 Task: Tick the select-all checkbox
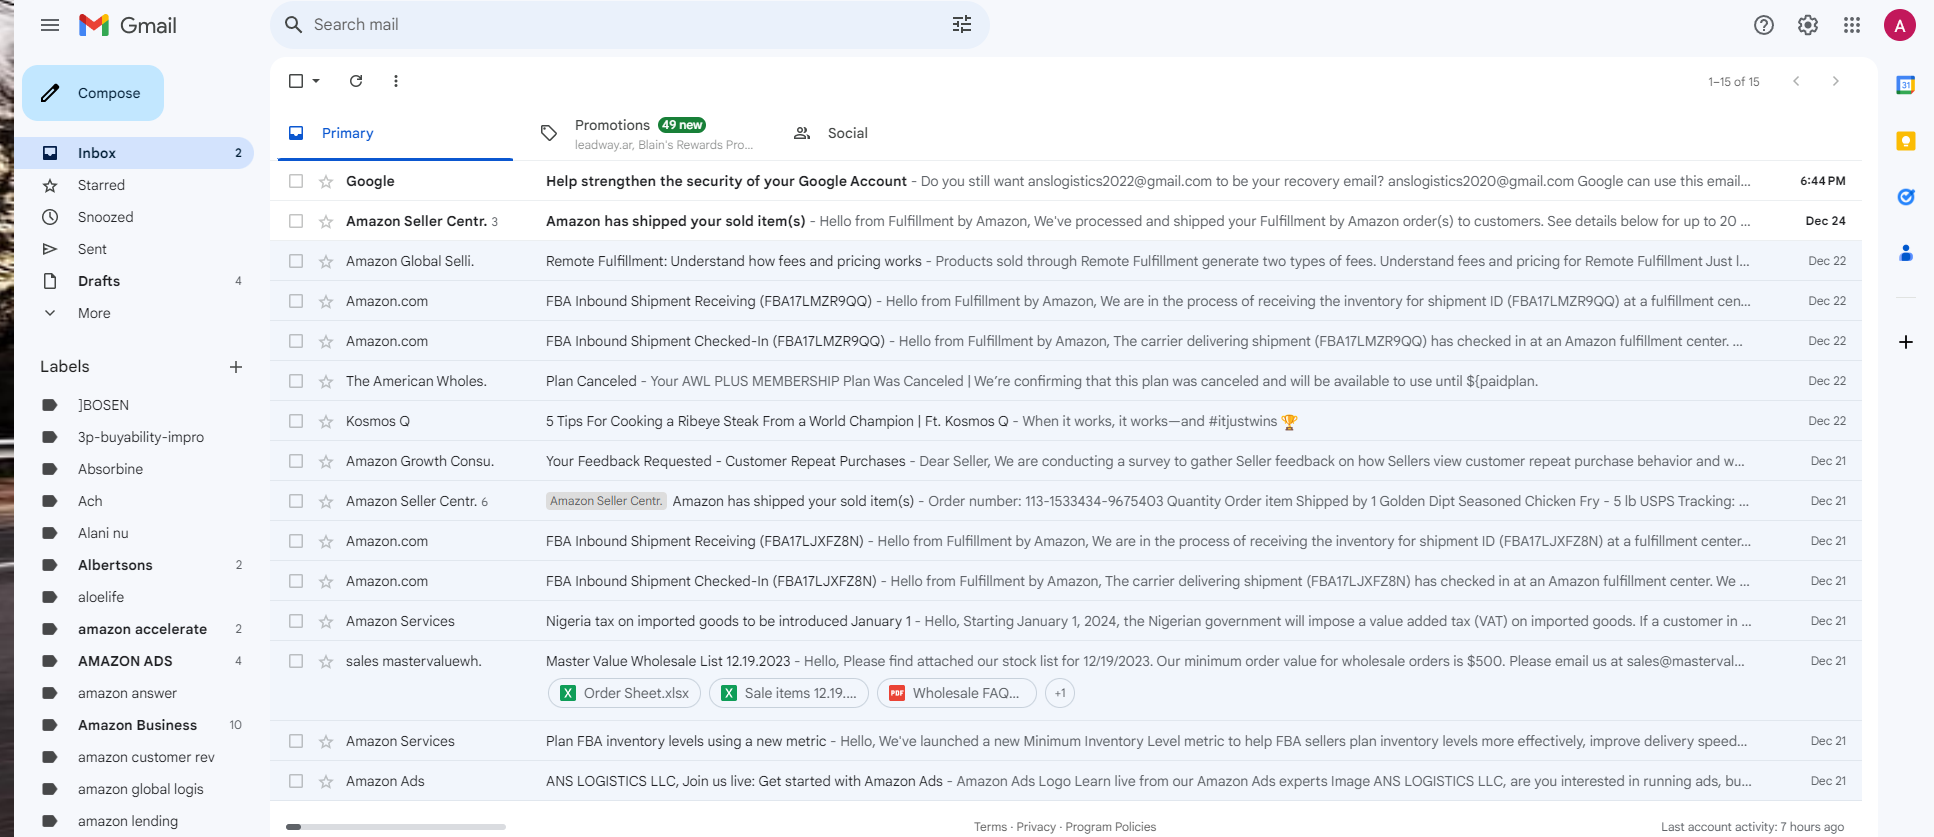point(296,81)
